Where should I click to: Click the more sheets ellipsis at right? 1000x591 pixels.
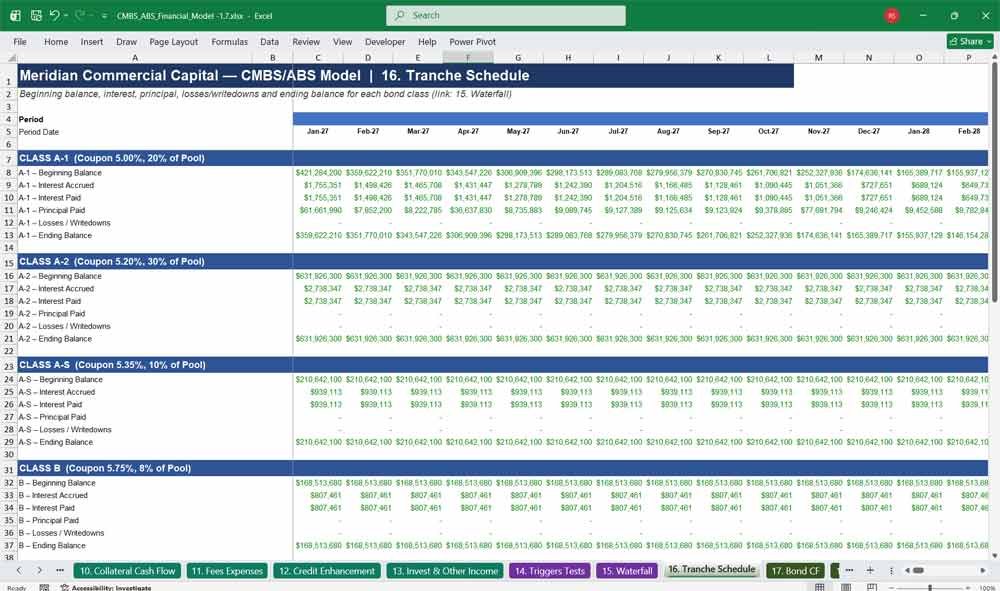tap(849, 571)
